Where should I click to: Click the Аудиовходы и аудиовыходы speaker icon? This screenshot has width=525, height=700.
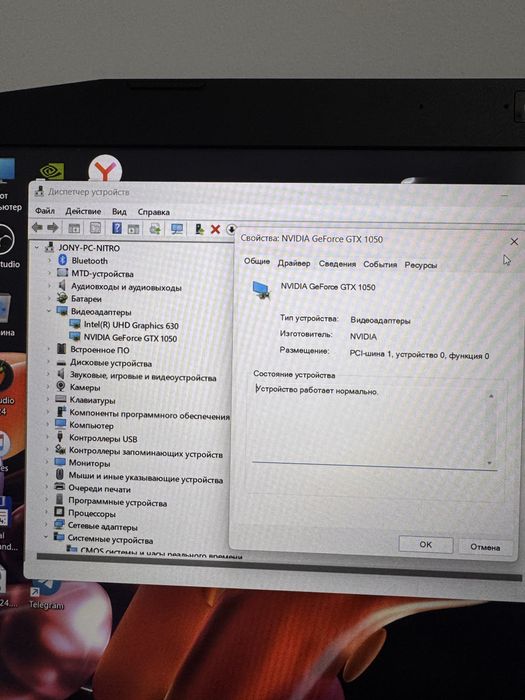pos(62,286)
